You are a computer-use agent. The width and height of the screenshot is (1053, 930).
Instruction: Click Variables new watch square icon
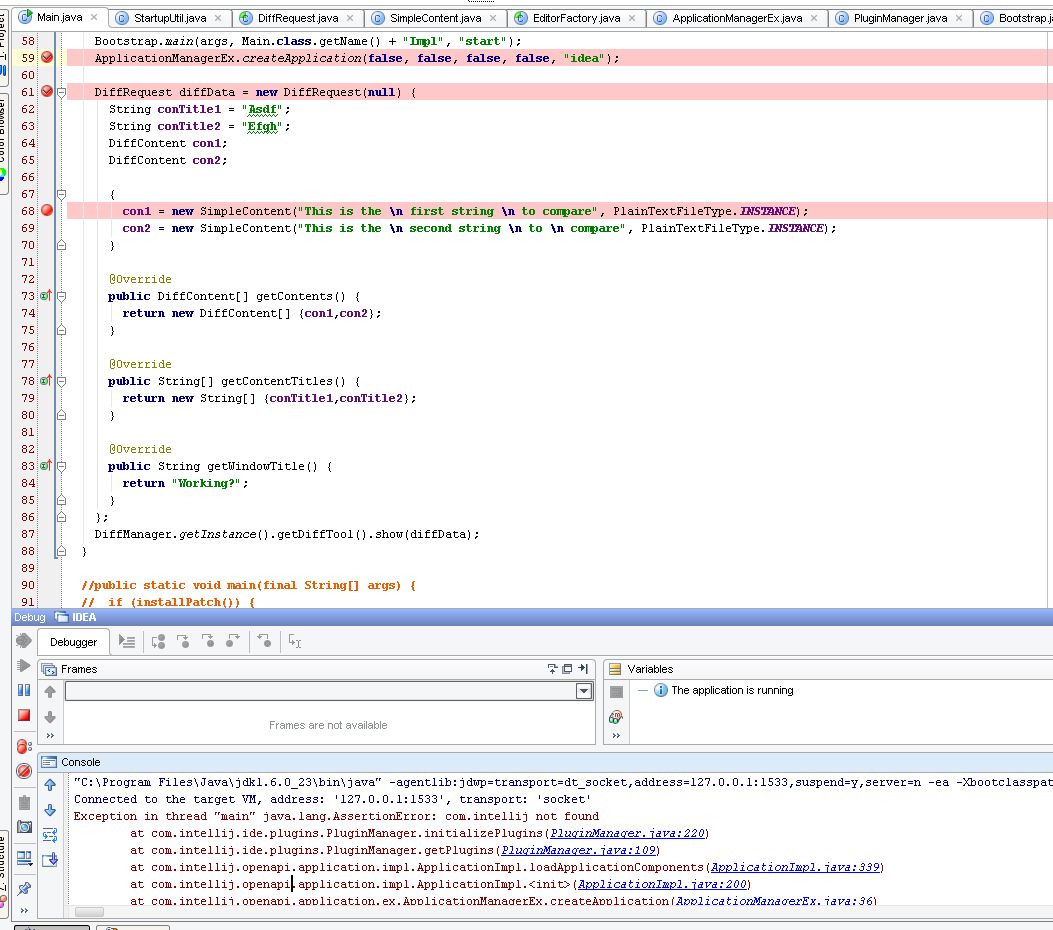tap(616, 692)
